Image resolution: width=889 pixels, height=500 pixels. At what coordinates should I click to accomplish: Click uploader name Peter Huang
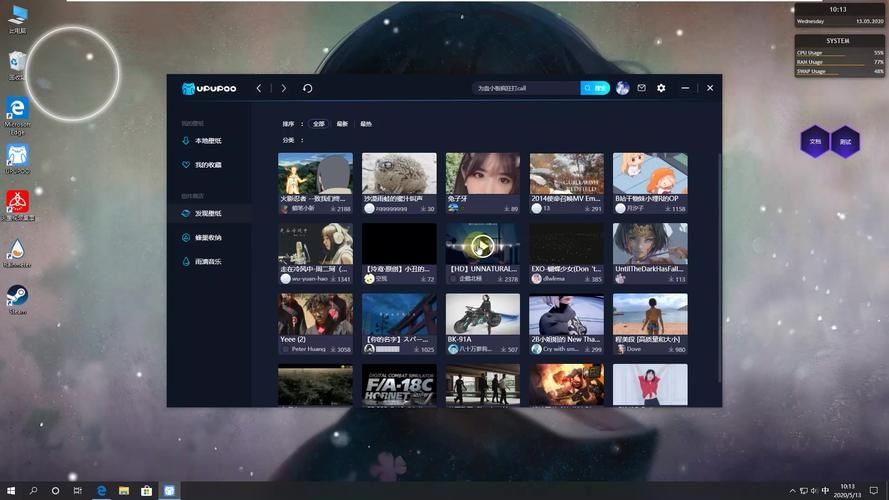coord(308,349)
